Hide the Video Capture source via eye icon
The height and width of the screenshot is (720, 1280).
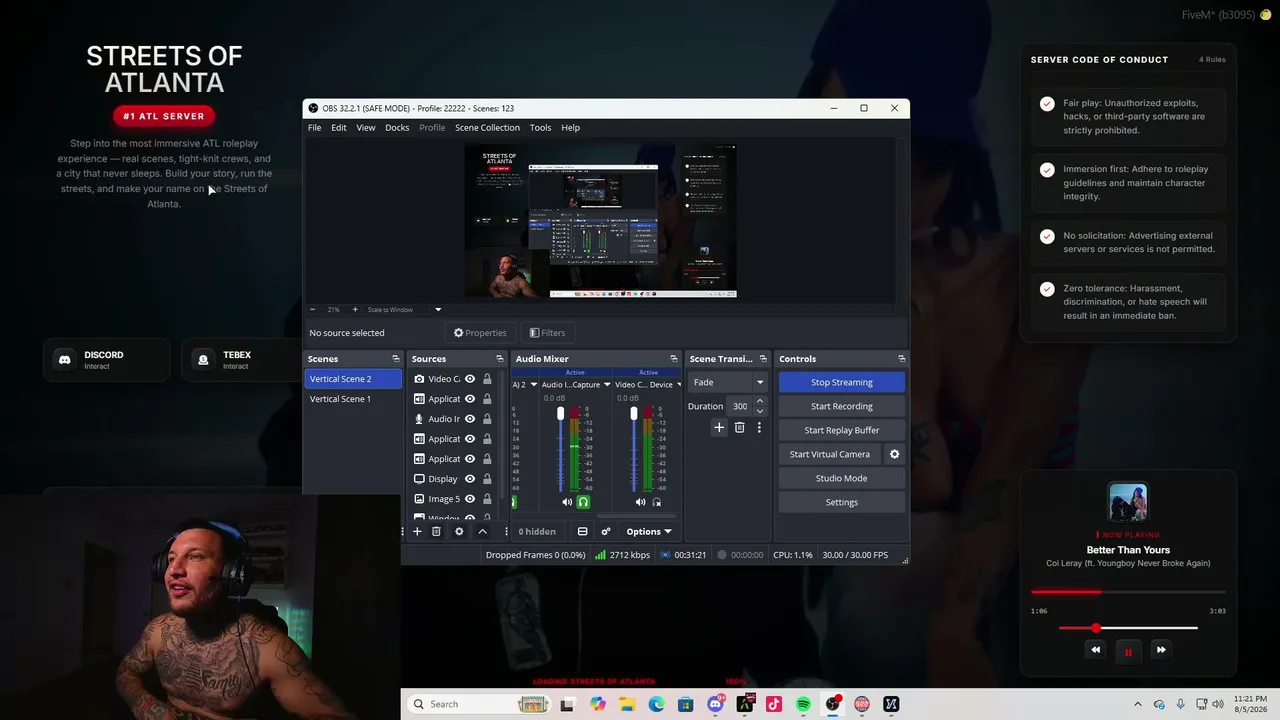(x=469, y=379)
